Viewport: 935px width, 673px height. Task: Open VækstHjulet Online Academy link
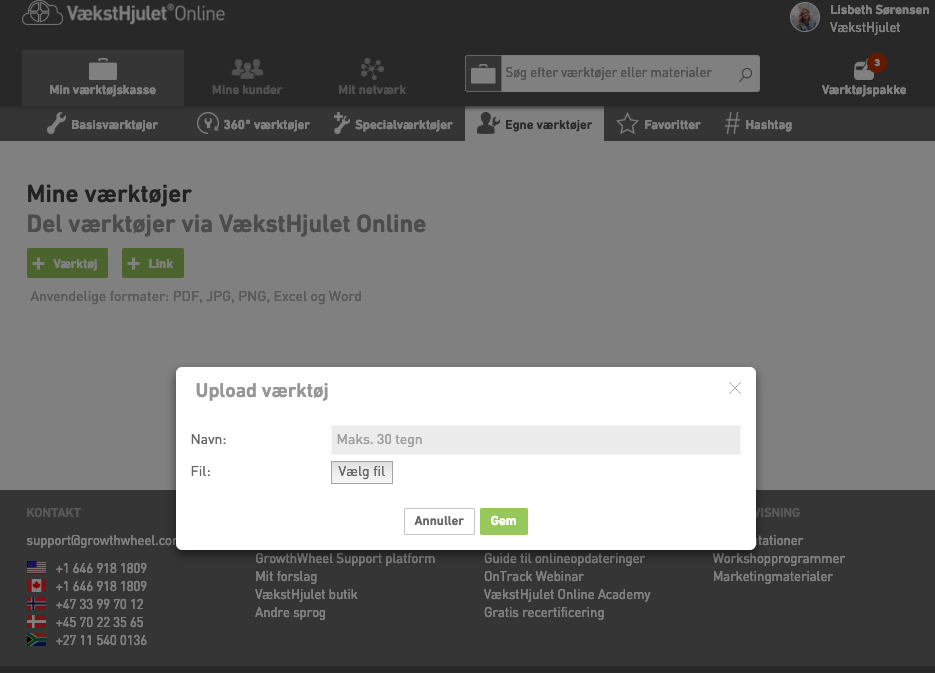(567, 594)
